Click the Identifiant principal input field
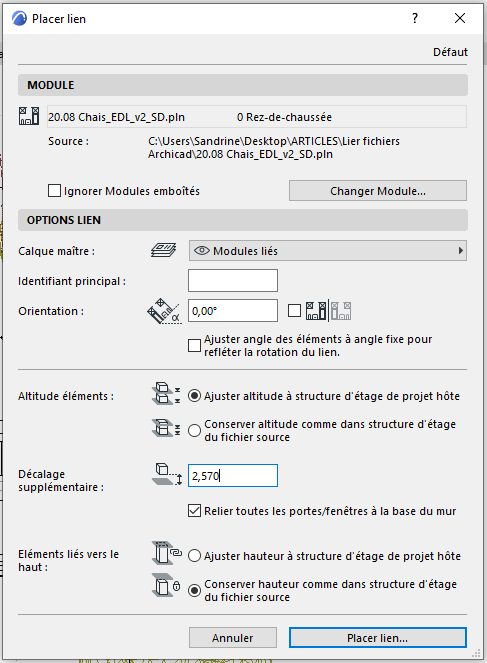This screenshot has height=663, width=487. [x=233, y=280]
